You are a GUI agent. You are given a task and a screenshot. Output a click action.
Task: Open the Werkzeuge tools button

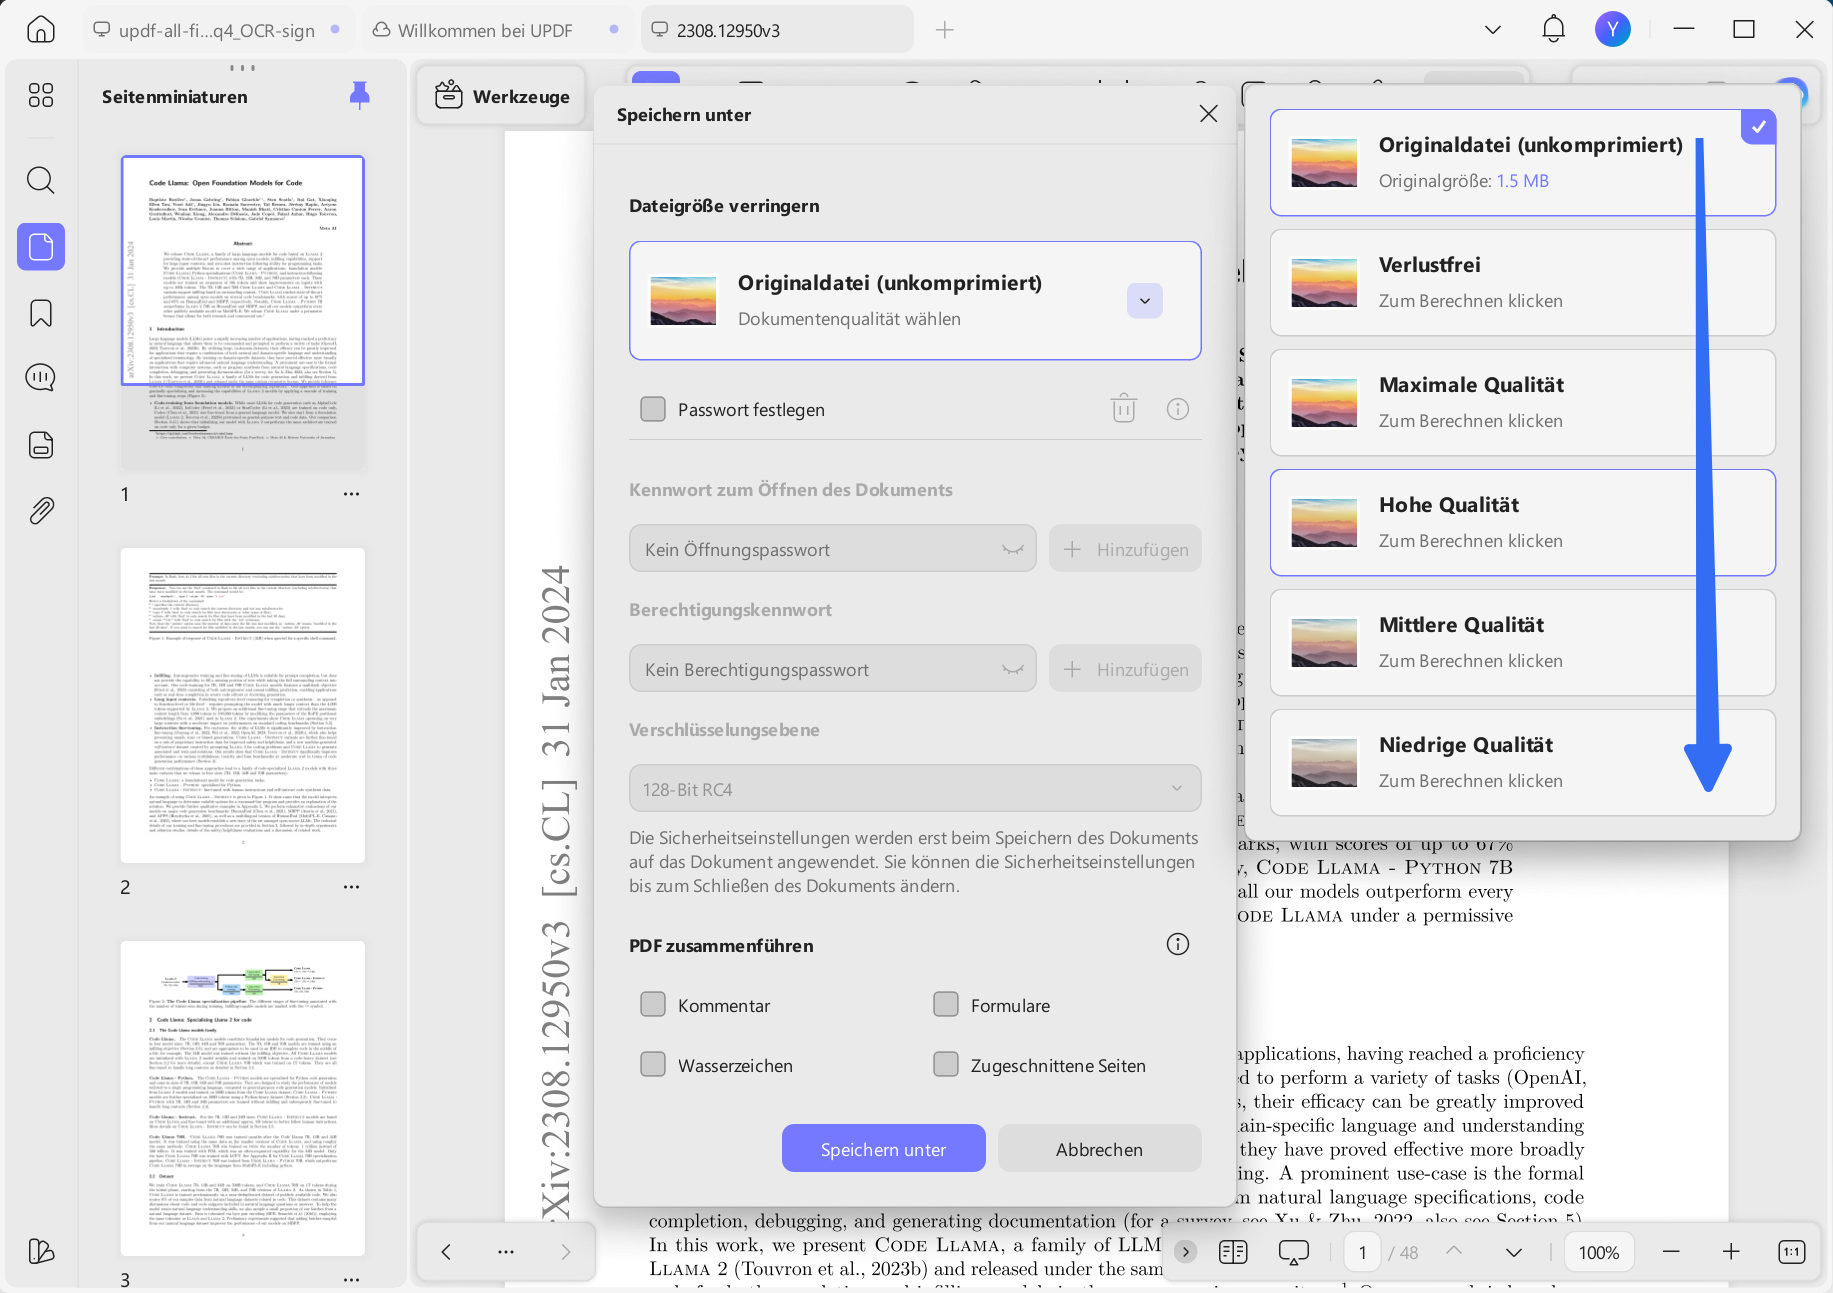[502, 96]
